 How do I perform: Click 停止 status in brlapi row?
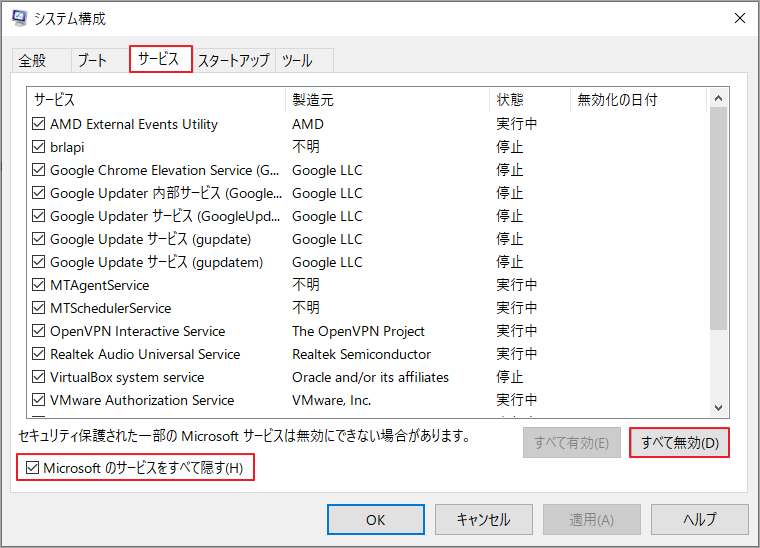(x=509, y=147)
